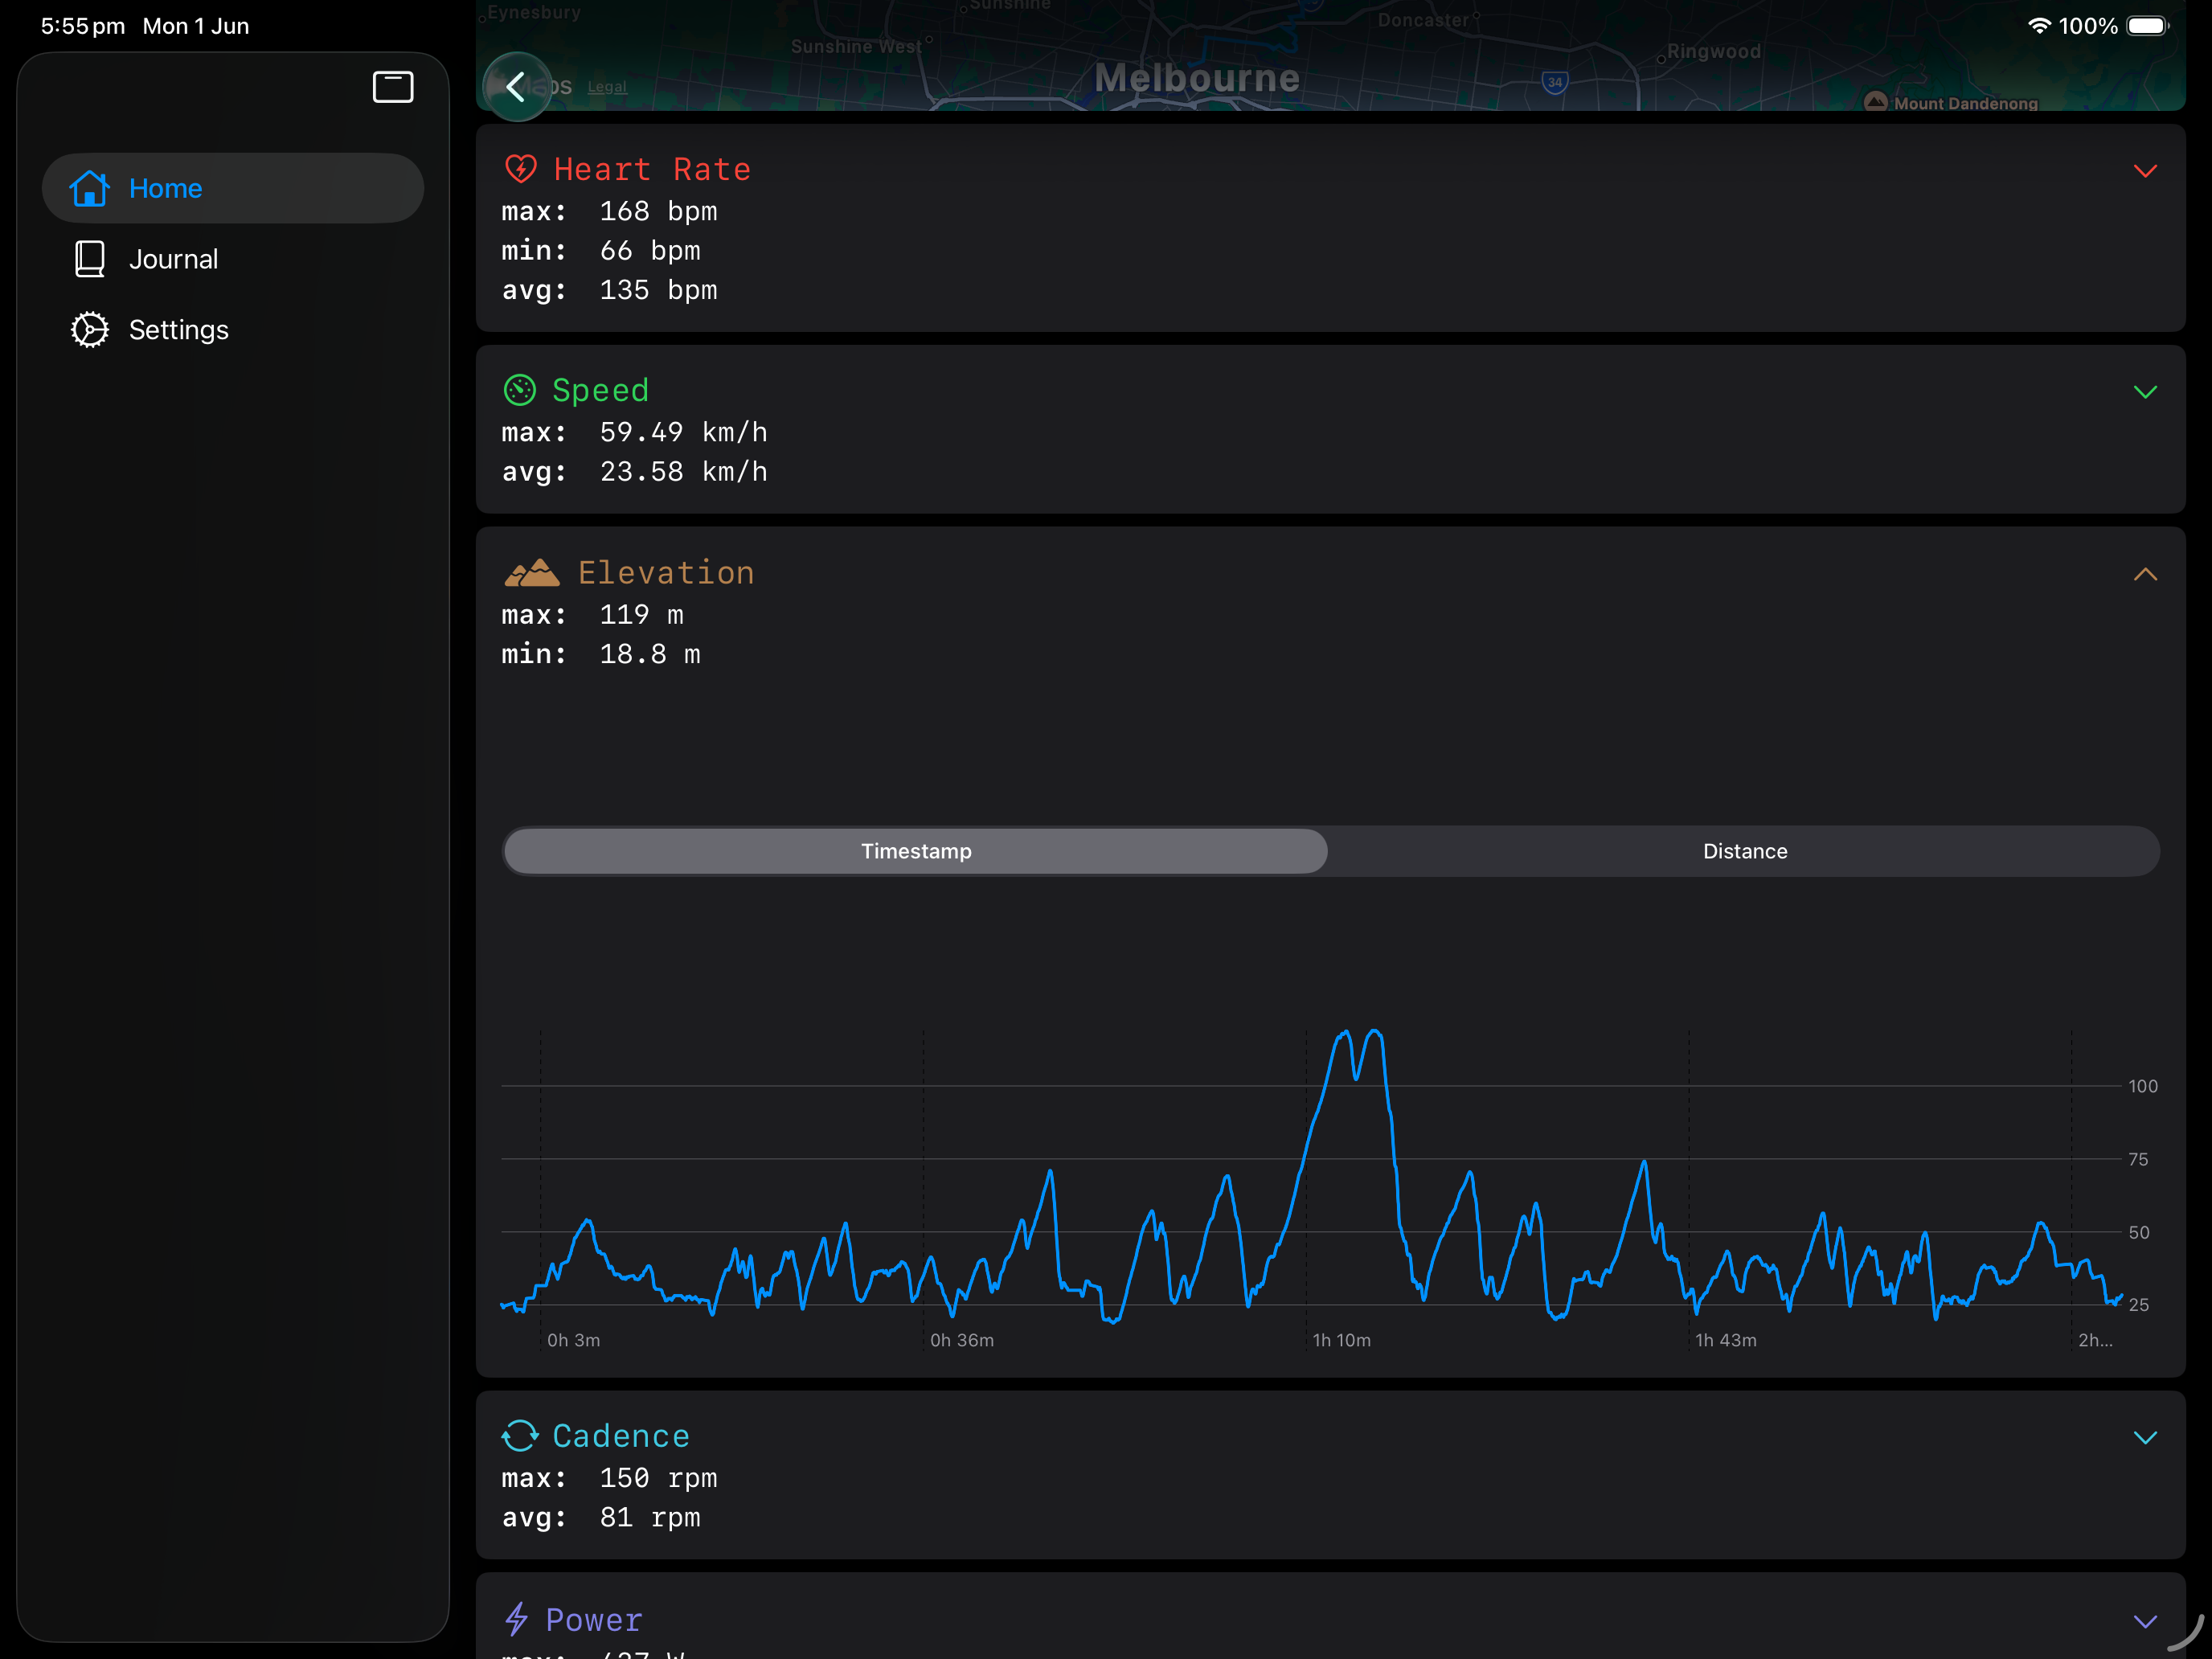Switch chart axis to Timestamp
Image resolution: width=2212 pixels, height=1659 pixels.
pyautogui.click(x=916, y=851)
